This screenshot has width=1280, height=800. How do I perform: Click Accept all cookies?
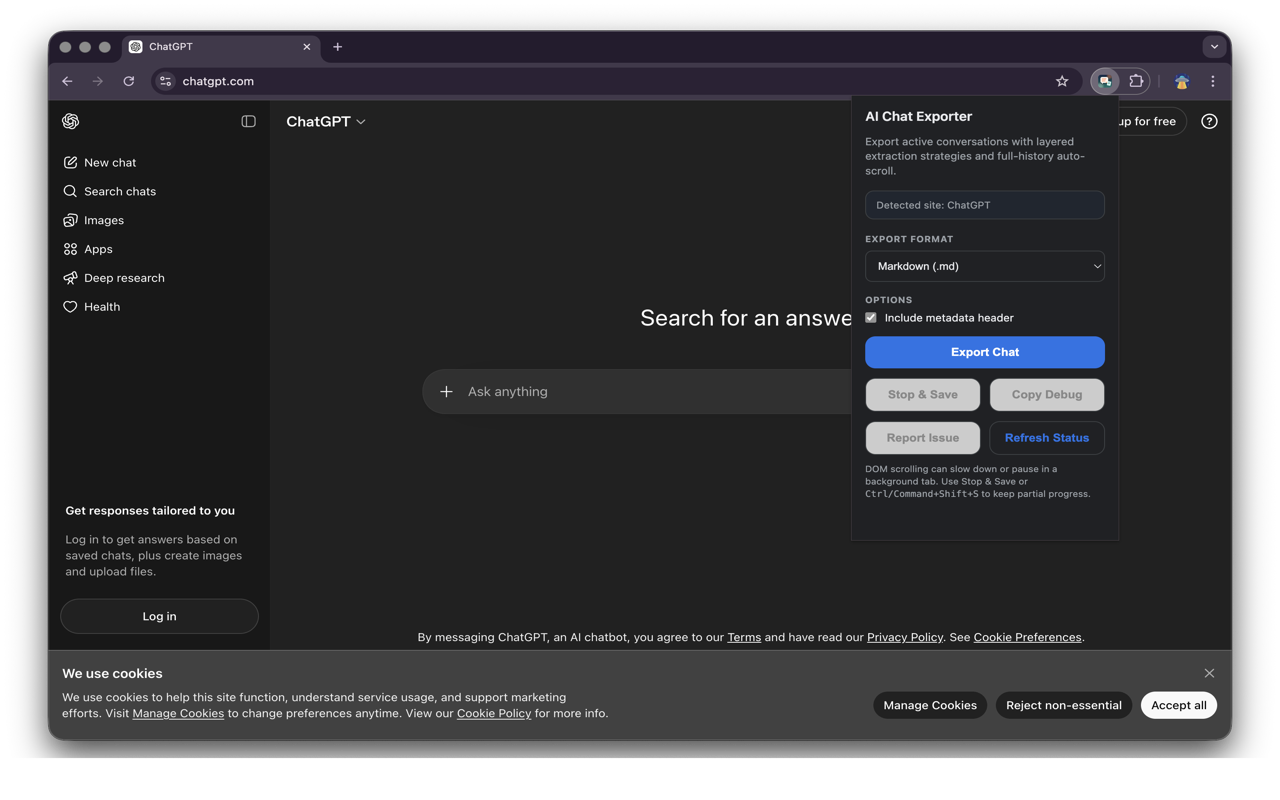(x=1179, y=705)
